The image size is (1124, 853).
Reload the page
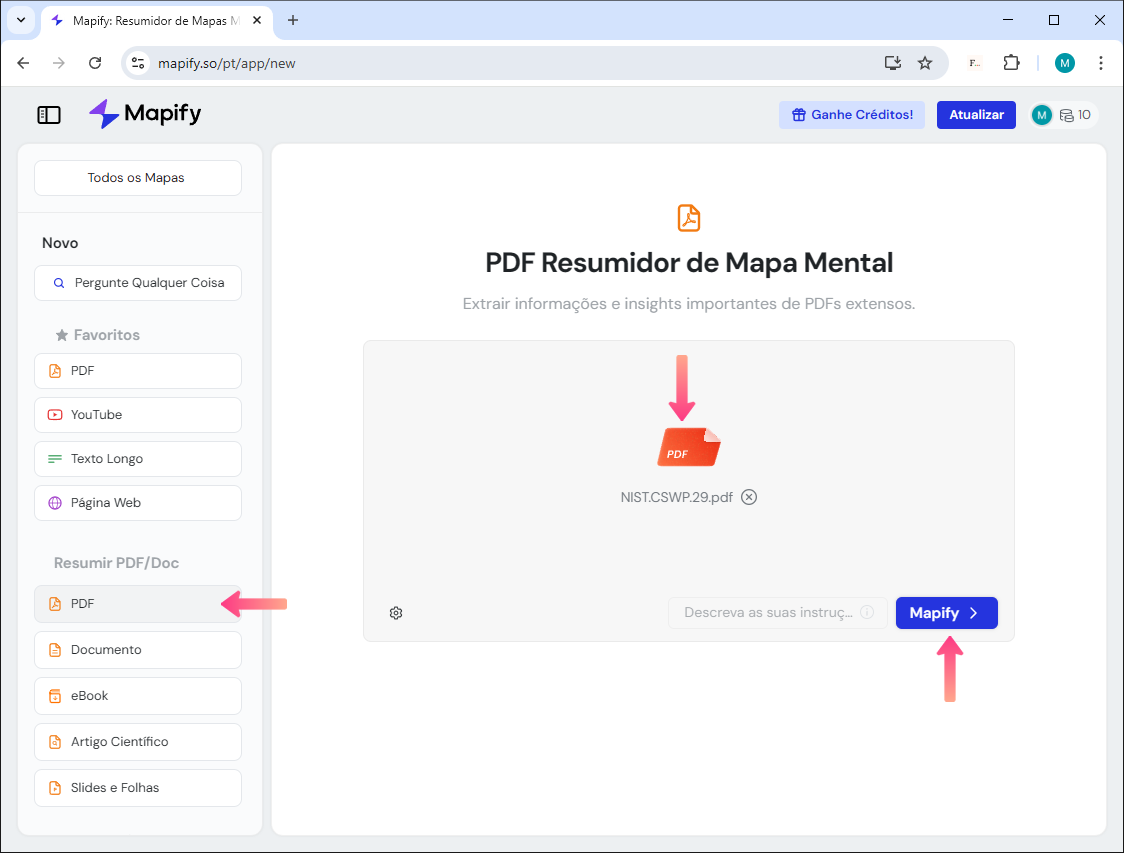click(x=95, y=63)
